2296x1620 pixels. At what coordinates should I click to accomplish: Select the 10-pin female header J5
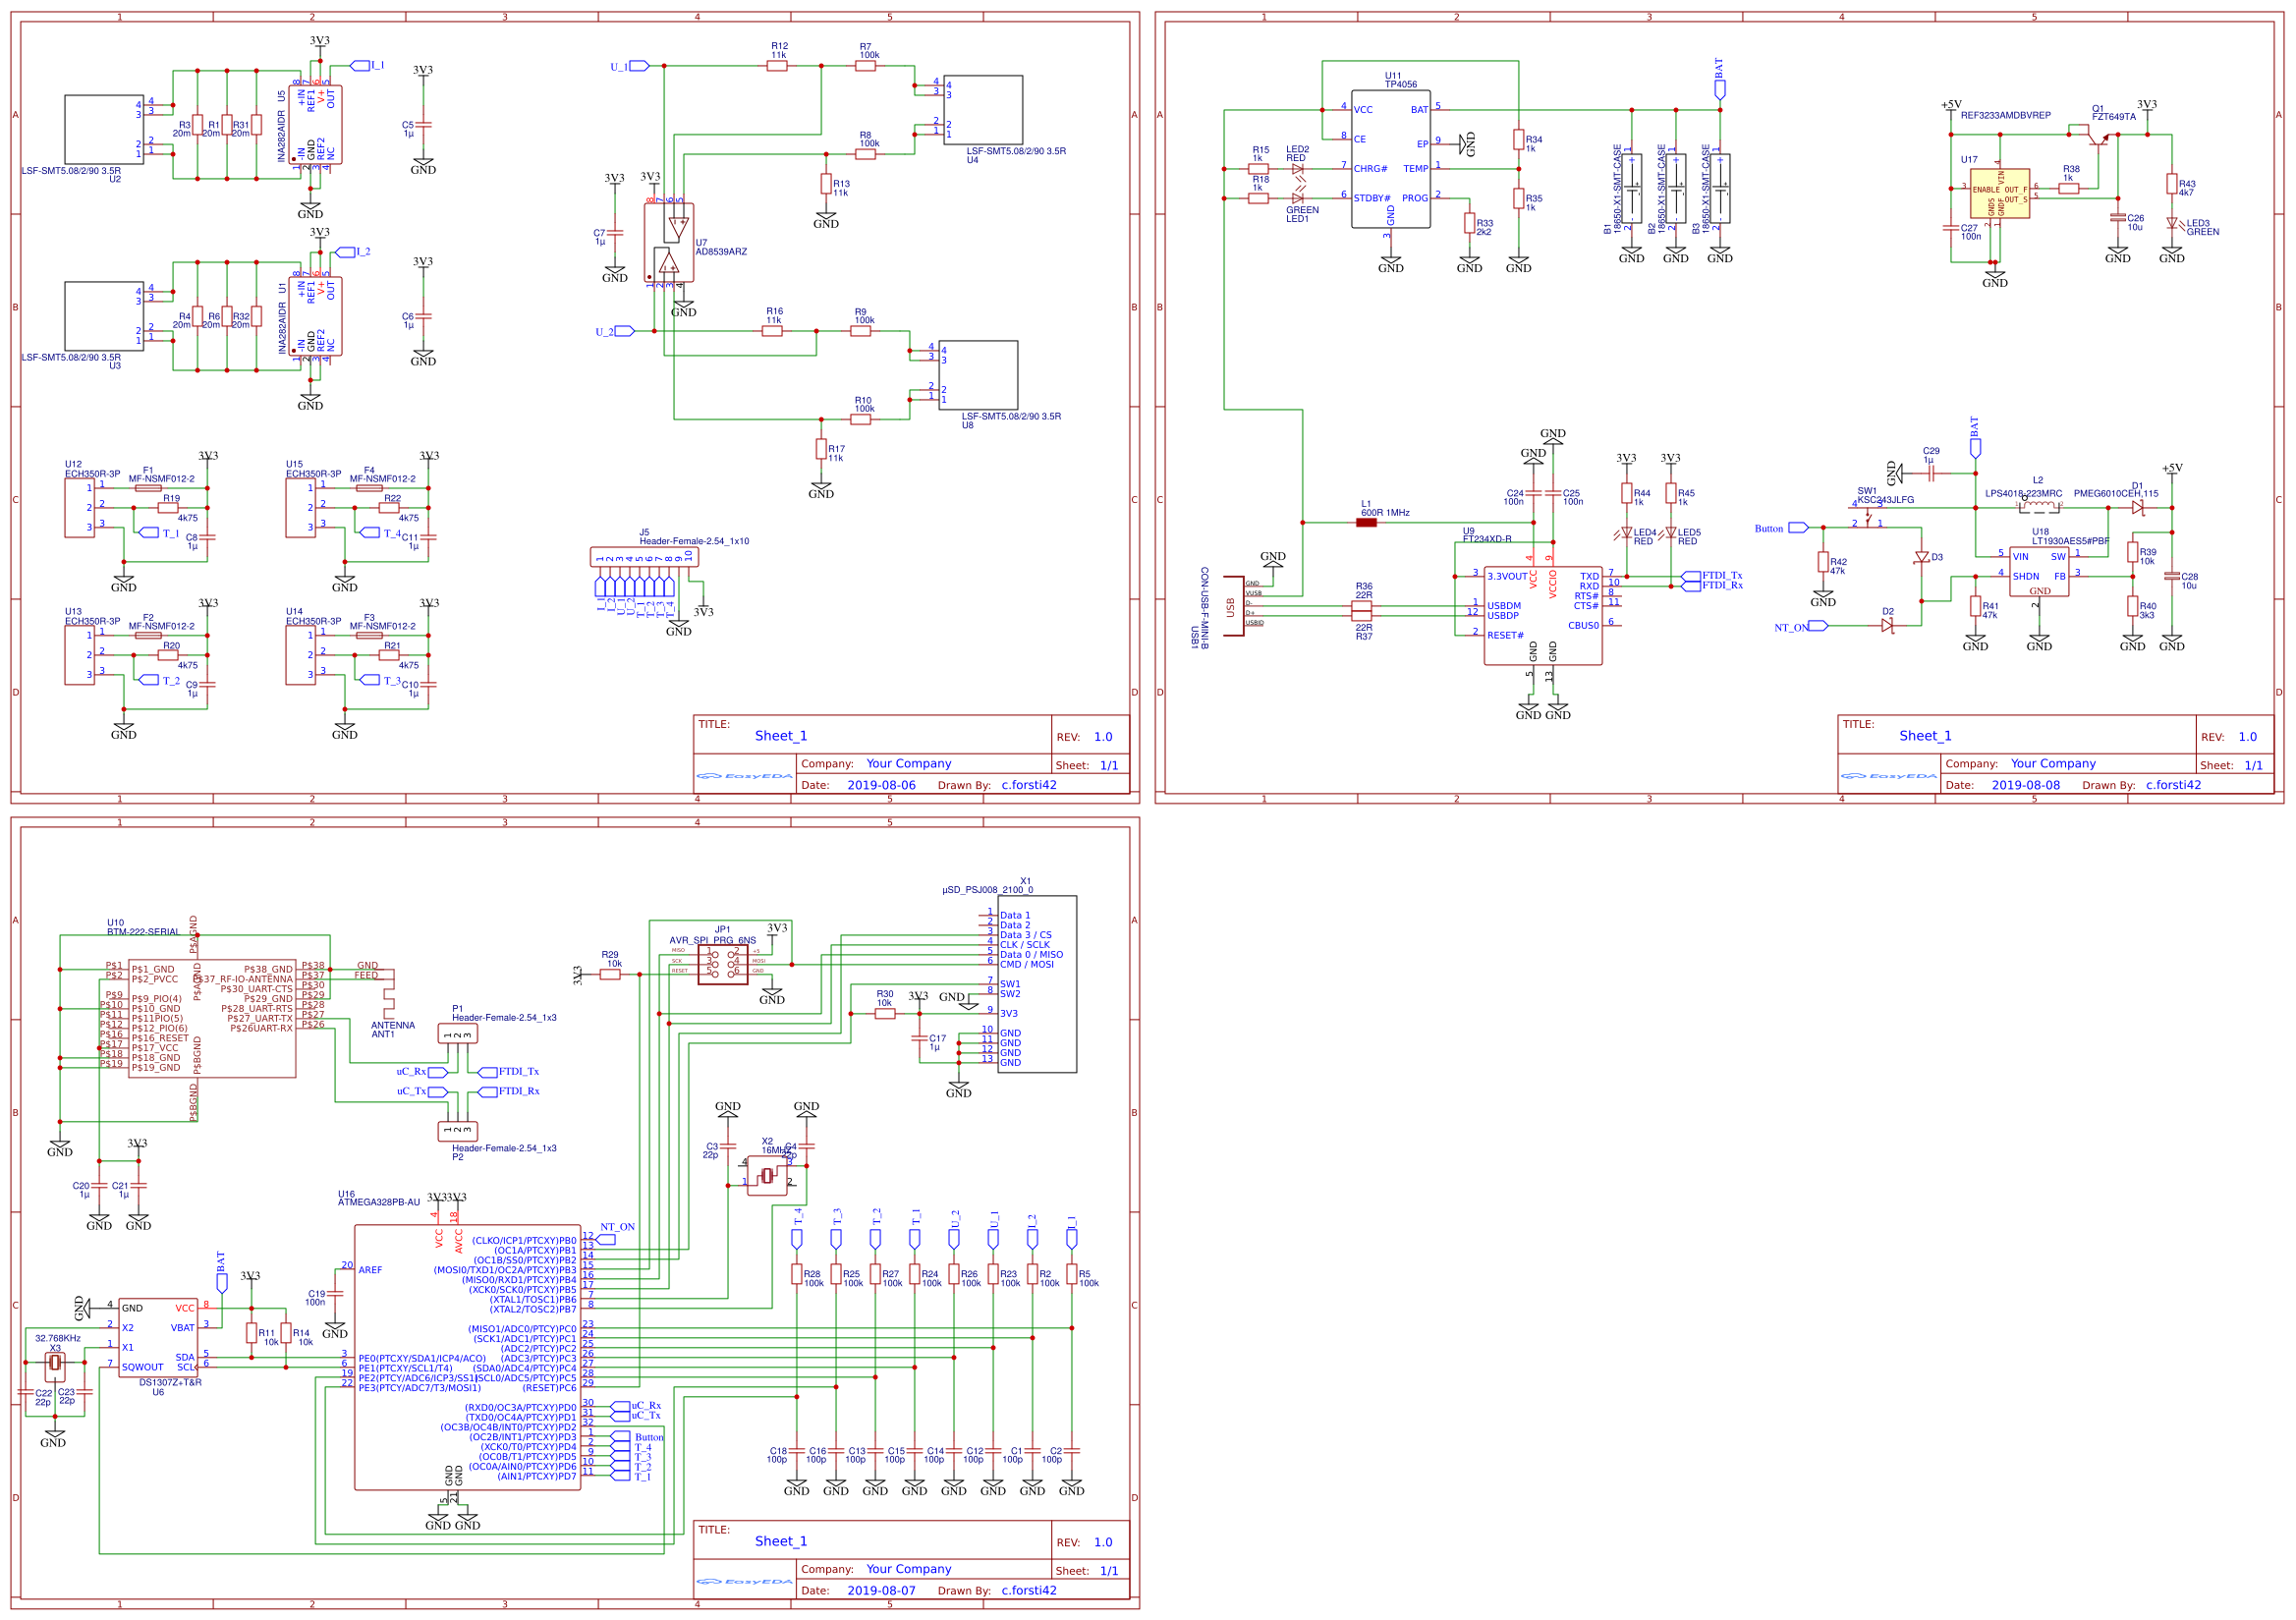point(644,558)
